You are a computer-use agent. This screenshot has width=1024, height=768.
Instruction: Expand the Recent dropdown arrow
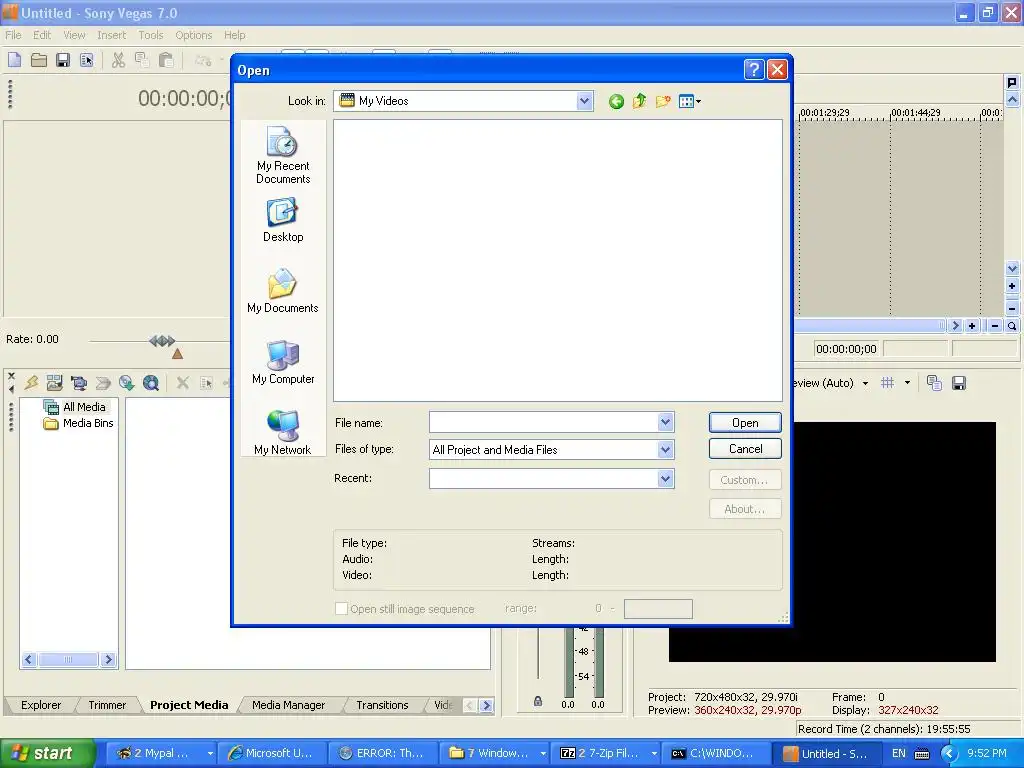tap(665, 479)
